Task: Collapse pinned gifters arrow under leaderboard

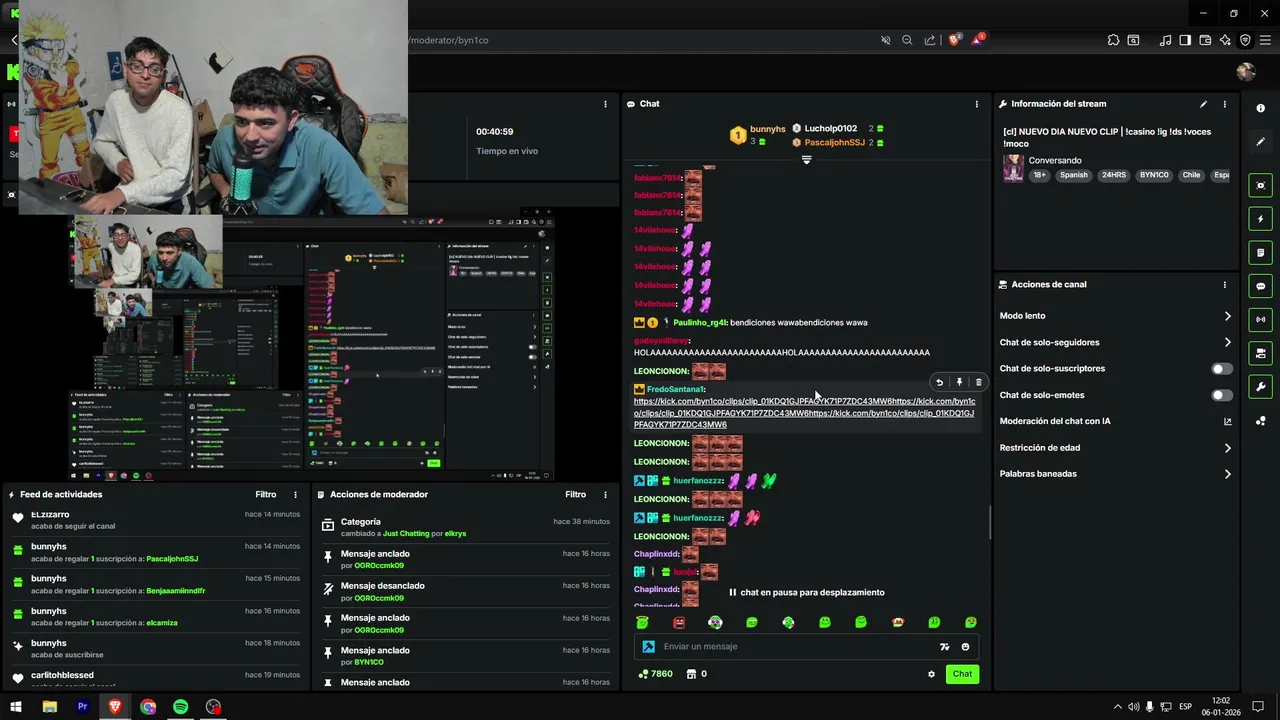Action: 806,160
